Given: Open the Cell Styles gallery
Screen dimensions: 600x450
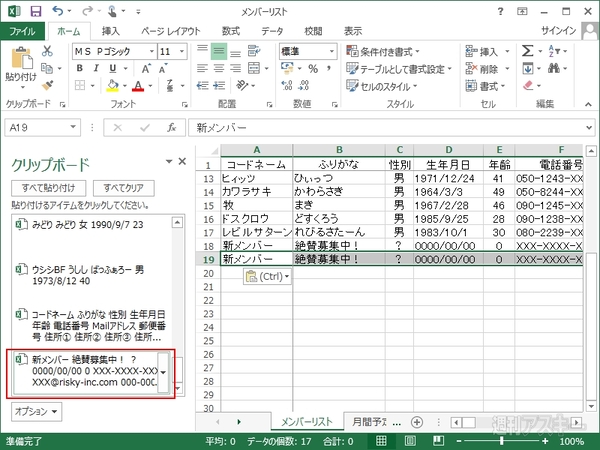Looking at the screenshot, I should pyautogui.click(x=381, y=86).
